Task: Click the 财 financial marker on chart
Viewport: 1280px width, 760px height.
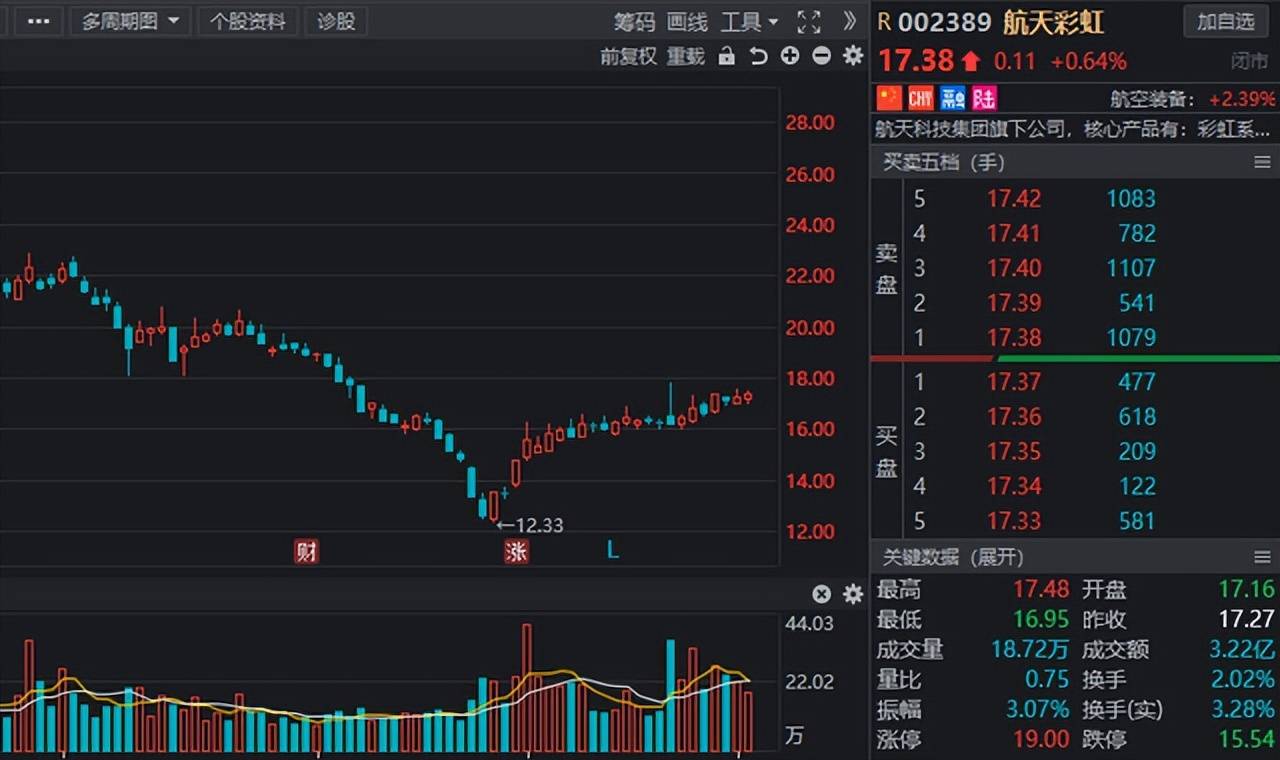Action: pyautogui.click(x=306, y=550)
